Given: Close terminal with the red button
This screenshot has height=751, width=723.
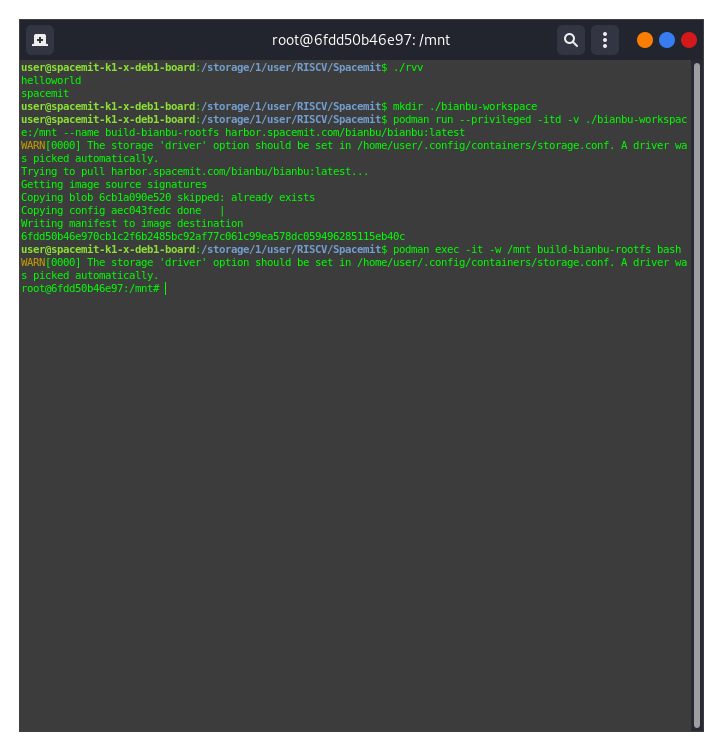Looking at the screenshot, I should (689, 40).
